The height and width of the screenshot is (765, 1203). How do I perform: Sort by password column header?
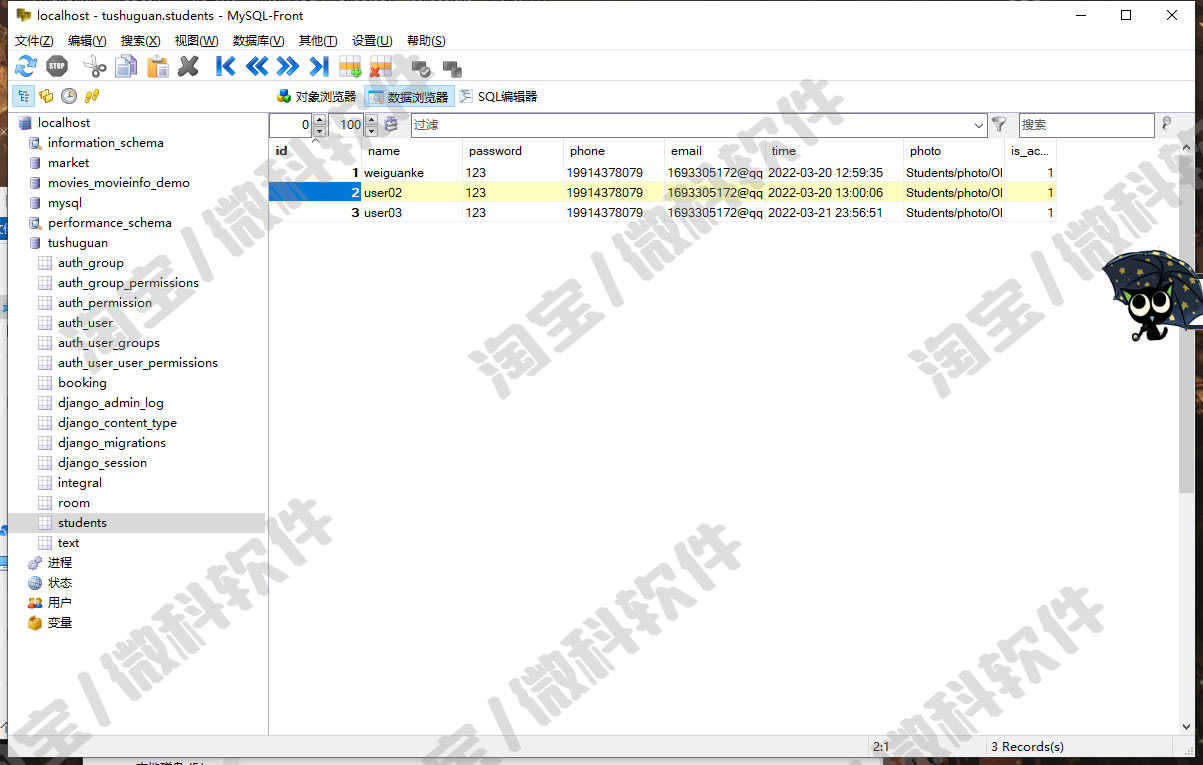513,151
